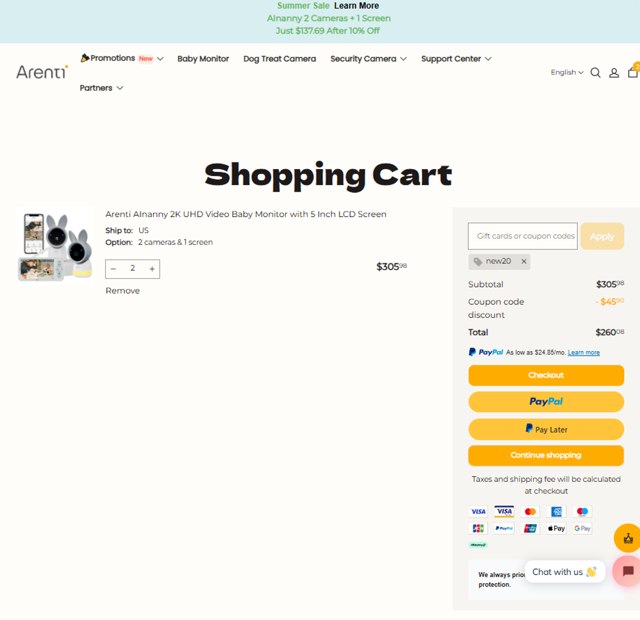This screenshot has width=640, height=620.
Task: Click the Apple Pay payment icon
Action: (x=556, y=528)
